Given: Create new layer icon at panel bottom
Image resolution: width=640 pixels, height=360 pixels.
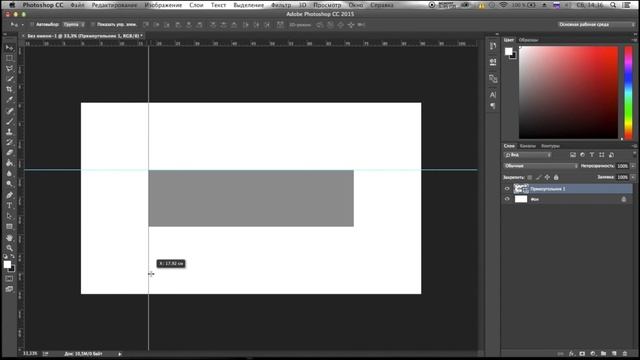Looking at the screenshot, I should point(614,353).
